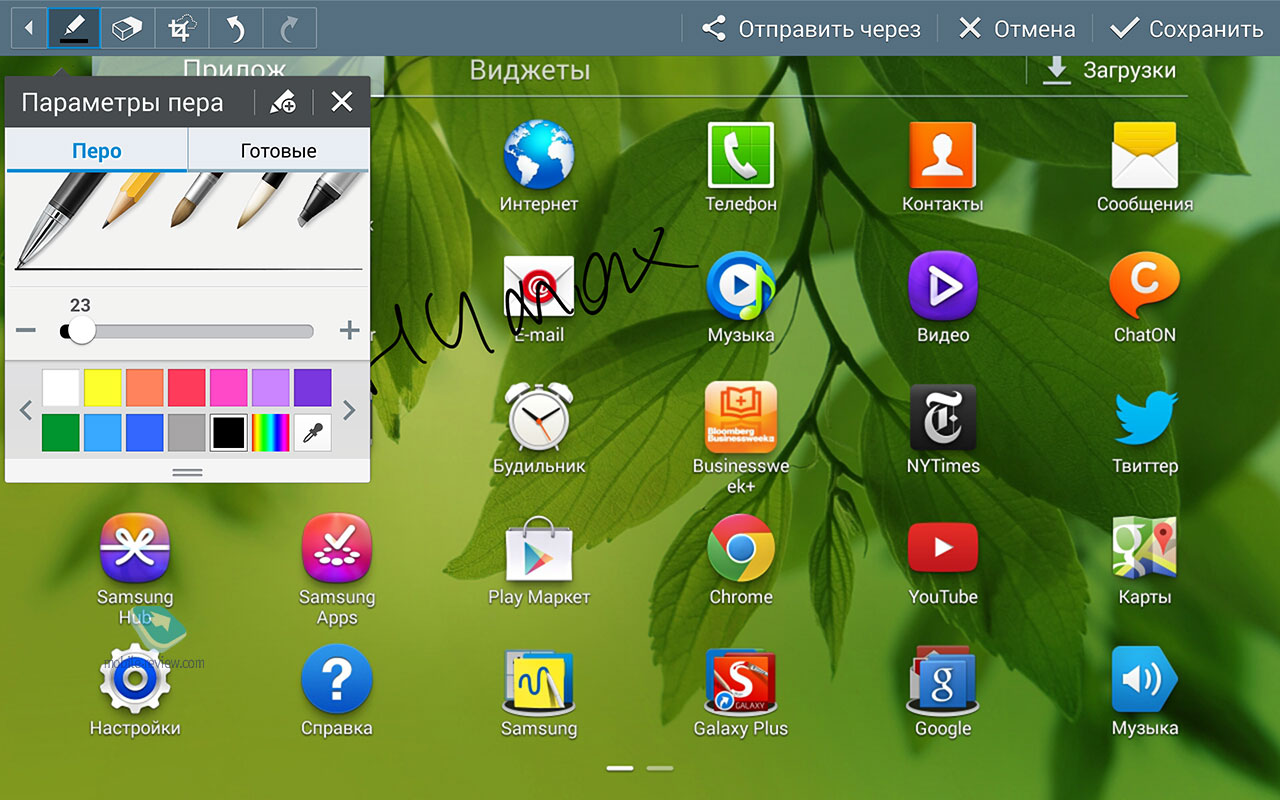Open the Виджеты tab
The width and height of the screenshot is (1280, 800).
coord(530,71)
